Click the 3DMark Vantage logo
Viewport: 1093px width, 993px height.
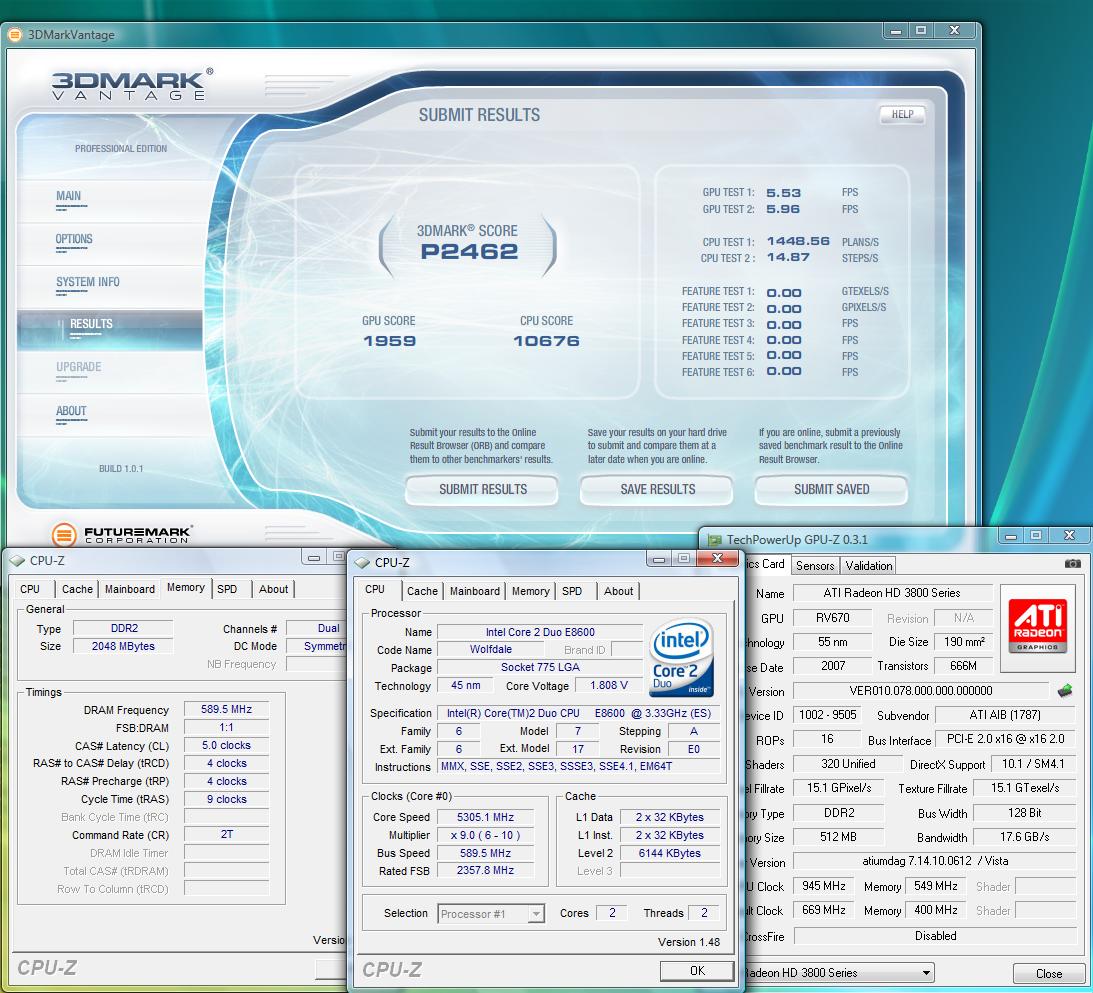[132, 84]
